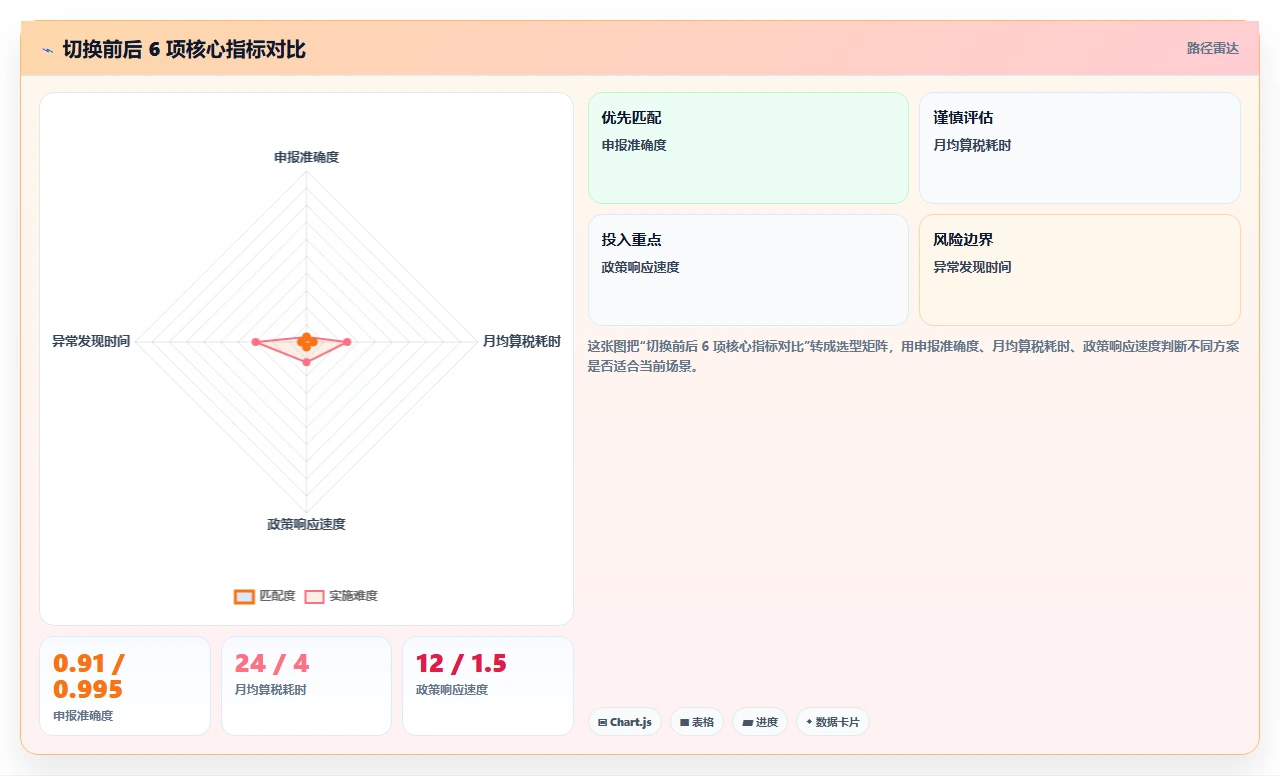Screen dimensions: 1280x776
Task: Click the 数据卡片 tag
Action: coord(833,722)
